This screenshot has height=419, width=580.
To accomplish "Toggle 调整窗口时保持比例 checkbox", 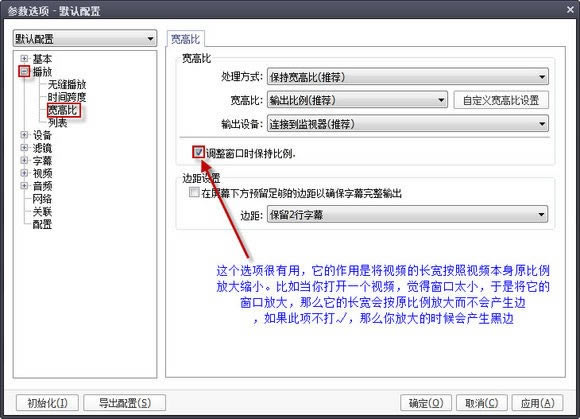I will pos(199,152).
